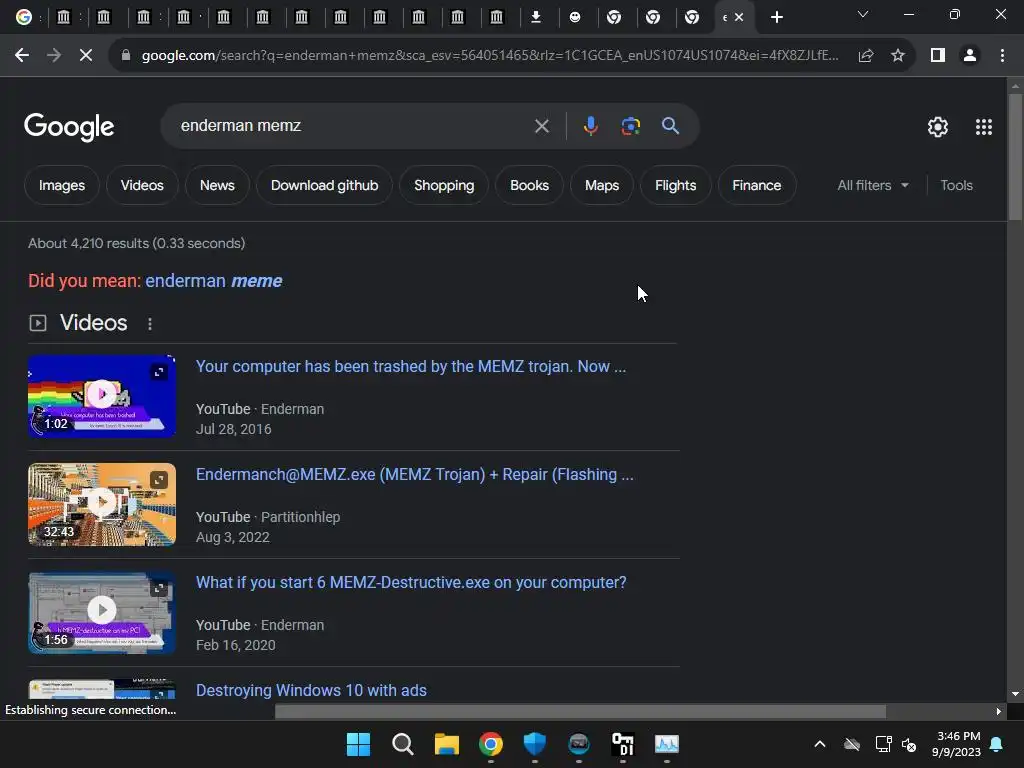The width and height of the screenshot is (1024, 768).
Task: Switch to the Maps filter
Action: [x=601, y=185]
